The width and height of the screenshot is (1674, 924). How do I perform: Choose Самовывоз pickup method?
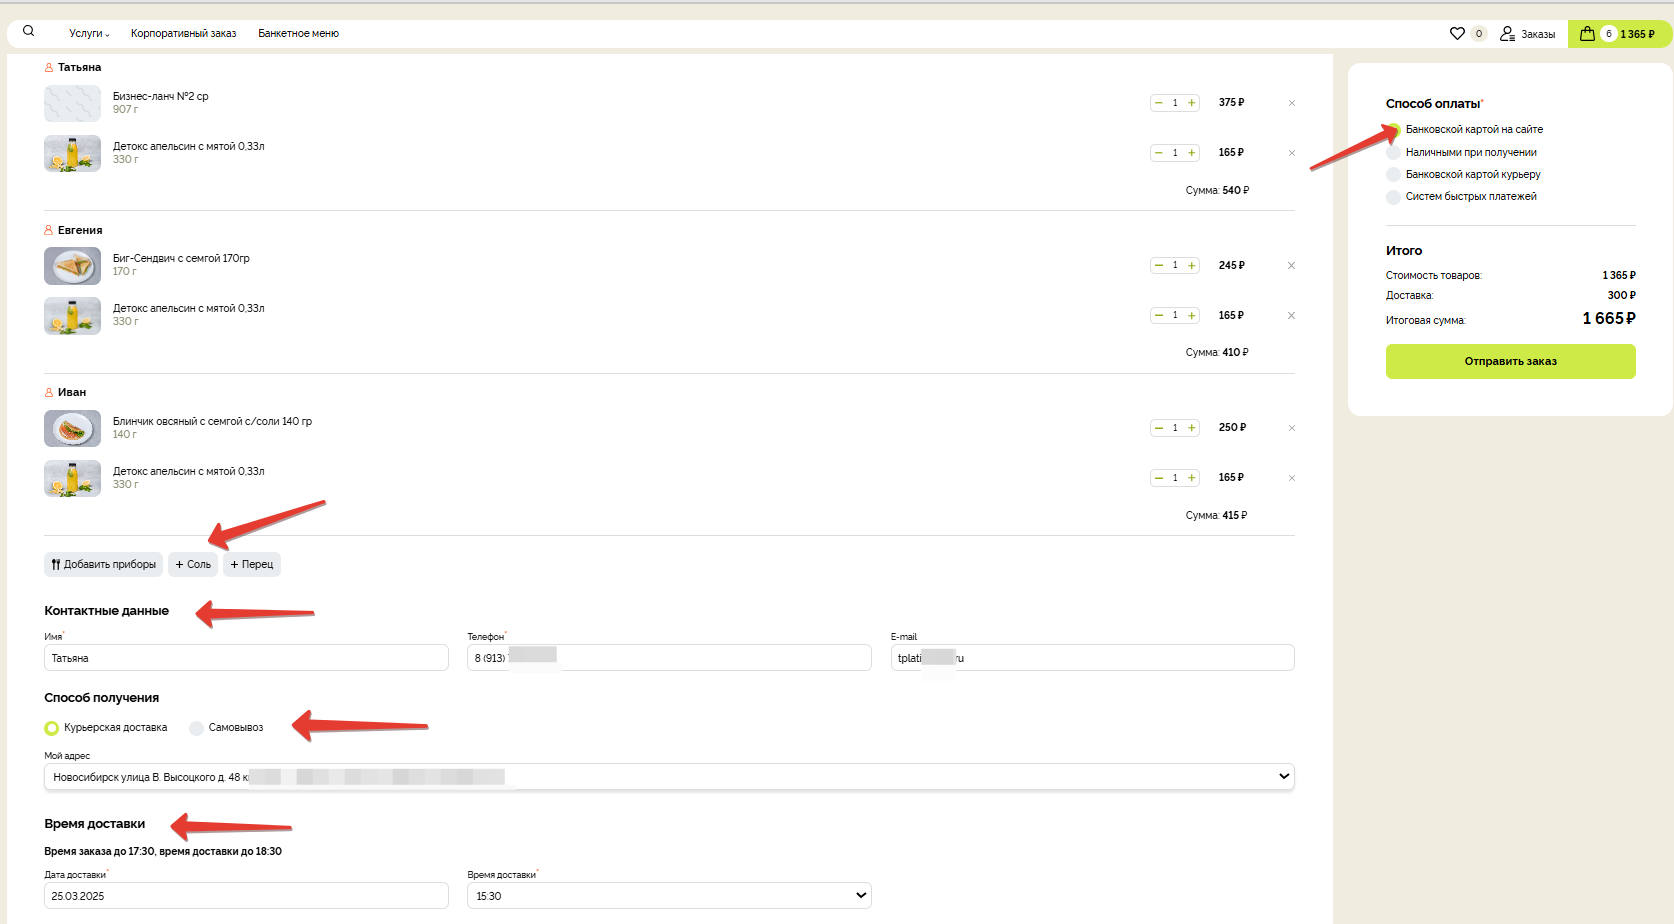point(197,728)
